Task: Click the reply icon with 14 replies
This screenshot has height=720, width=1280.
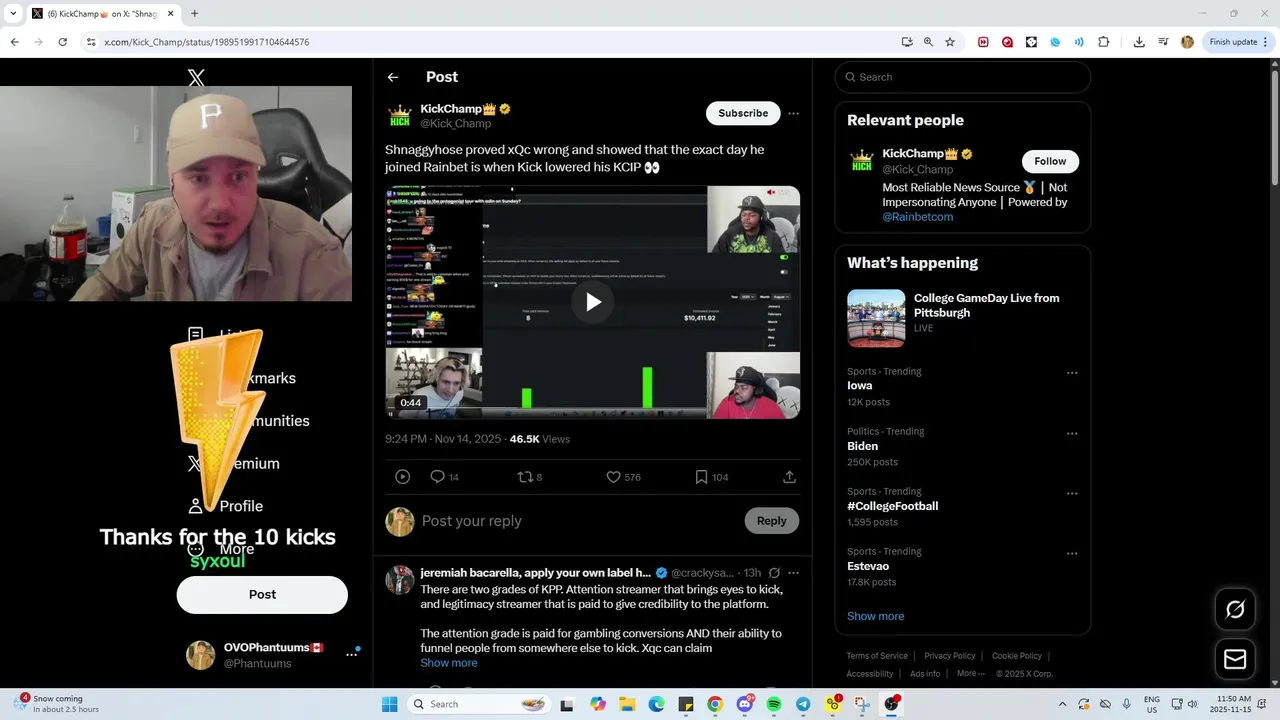Action: (437, 477)
